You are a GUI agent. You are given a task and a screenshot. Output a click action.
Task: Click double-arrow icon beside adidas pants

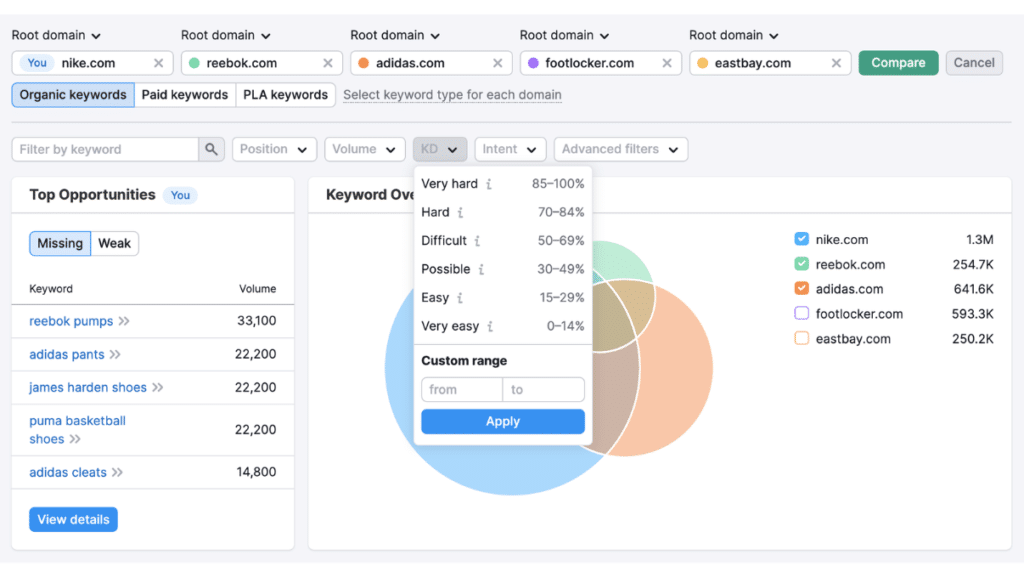click(115, 354)
